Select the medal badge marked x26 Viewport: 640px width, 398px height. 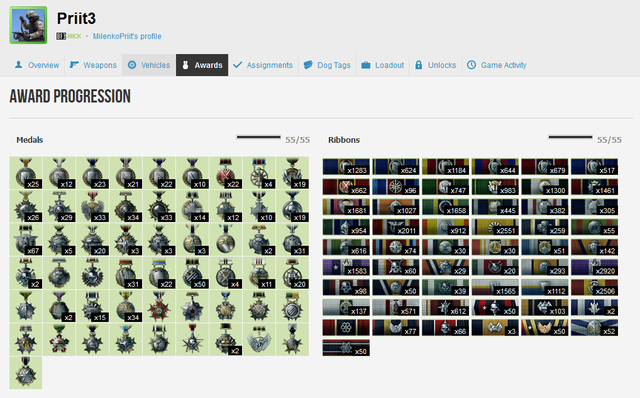click(x=26, y=207)
